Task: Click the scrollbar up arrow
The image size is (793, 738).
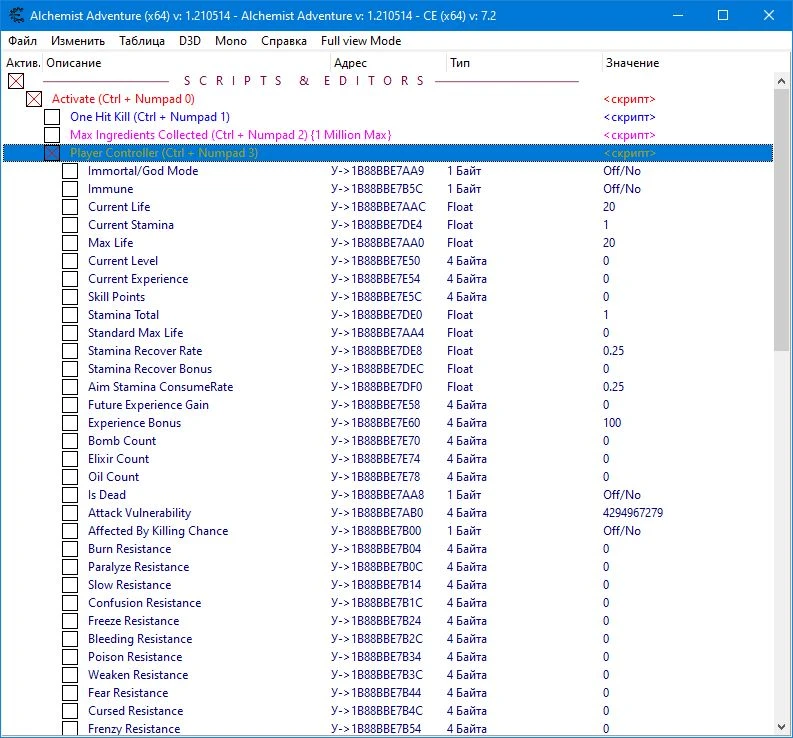Action: pyautogui.click(x=782, y=80)
